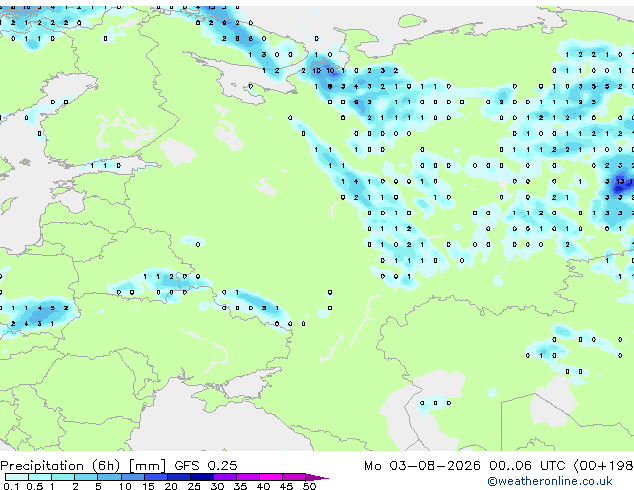The height and width of the screenshot is (490, 634).
Task: Pick the 30–35 mm purple legend swatch
Action: click(224, 477)
